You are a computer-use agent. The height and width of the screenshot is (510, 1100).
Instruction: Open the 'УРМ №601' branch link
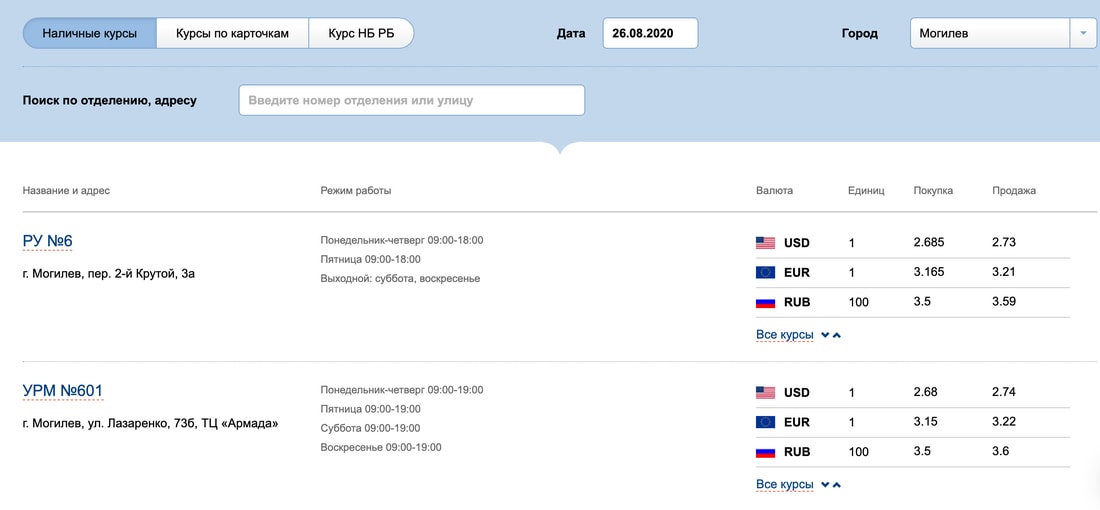coord(63,391)
